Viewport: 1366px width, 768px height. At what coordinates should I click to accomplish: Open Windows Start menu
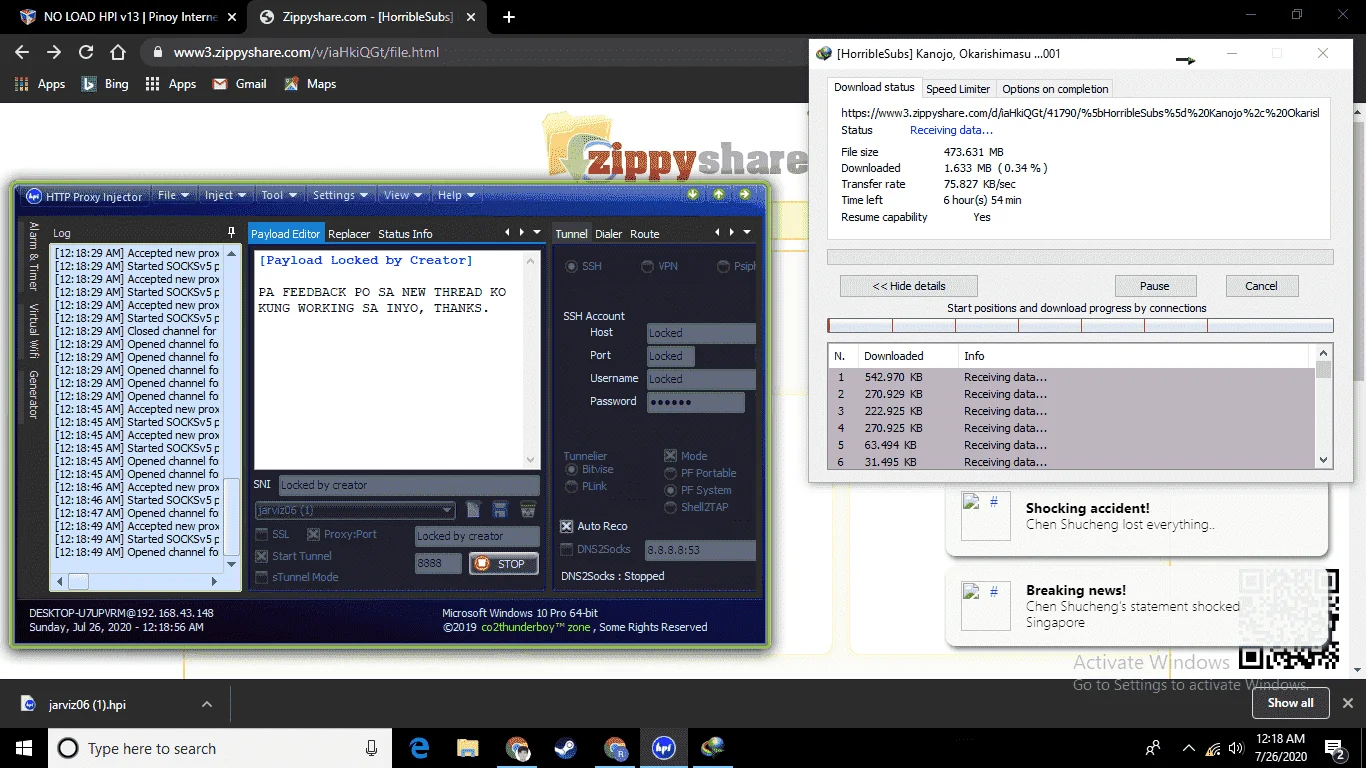23,748
